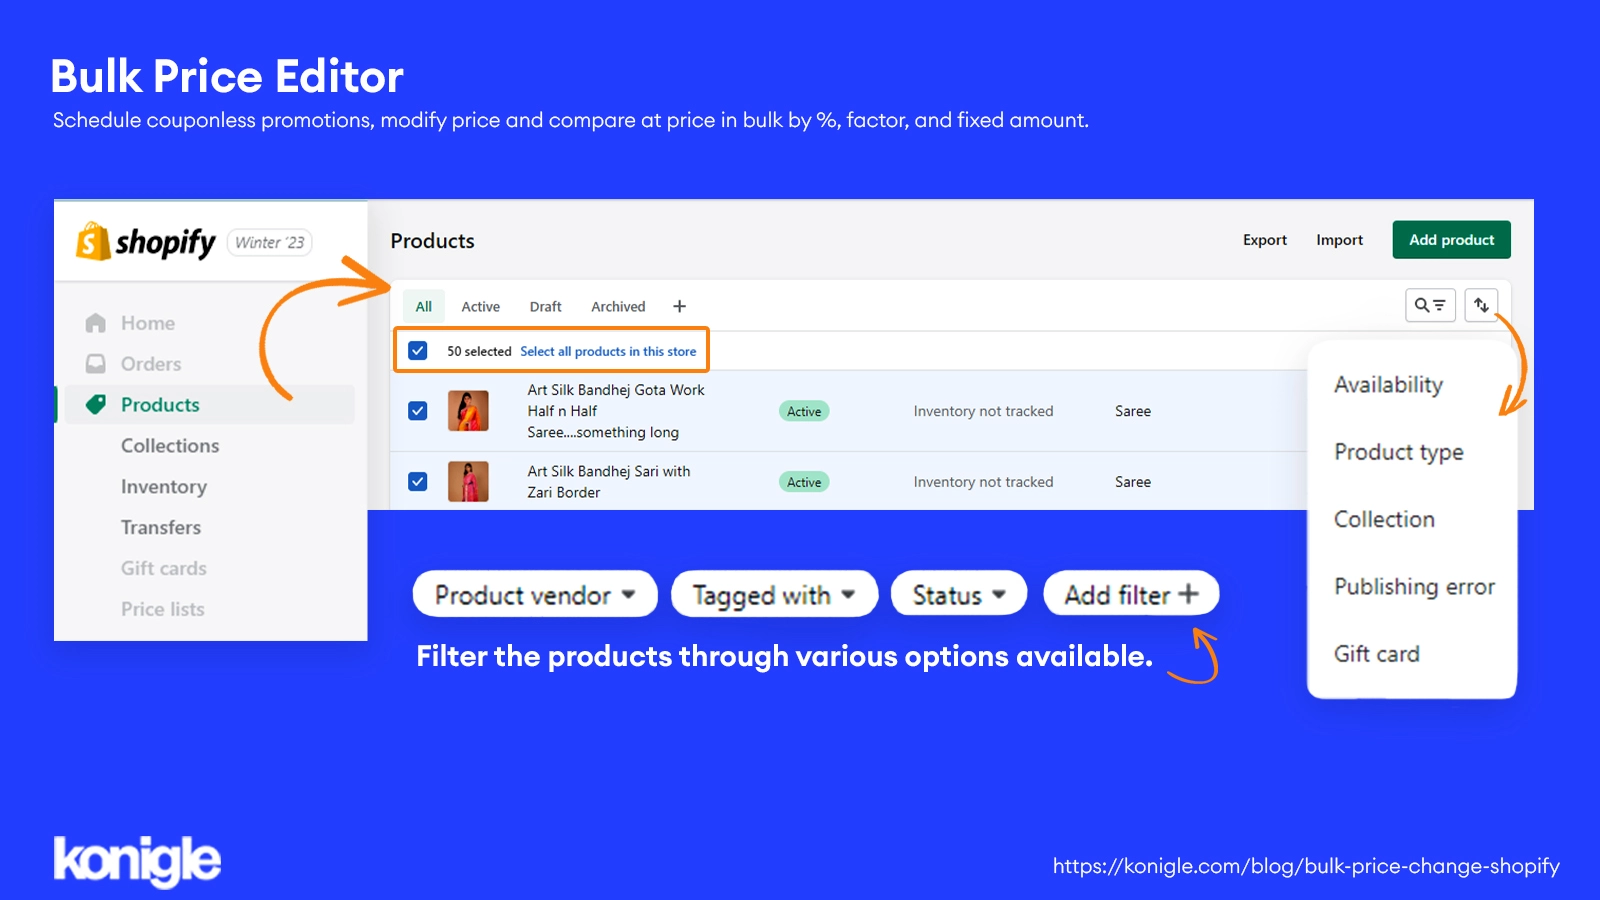Image resolution: width=1600 pixels, height=900 pixels.
Task: Click the Shopify logo
Action: pyautogui.click(x=146, y=242)
